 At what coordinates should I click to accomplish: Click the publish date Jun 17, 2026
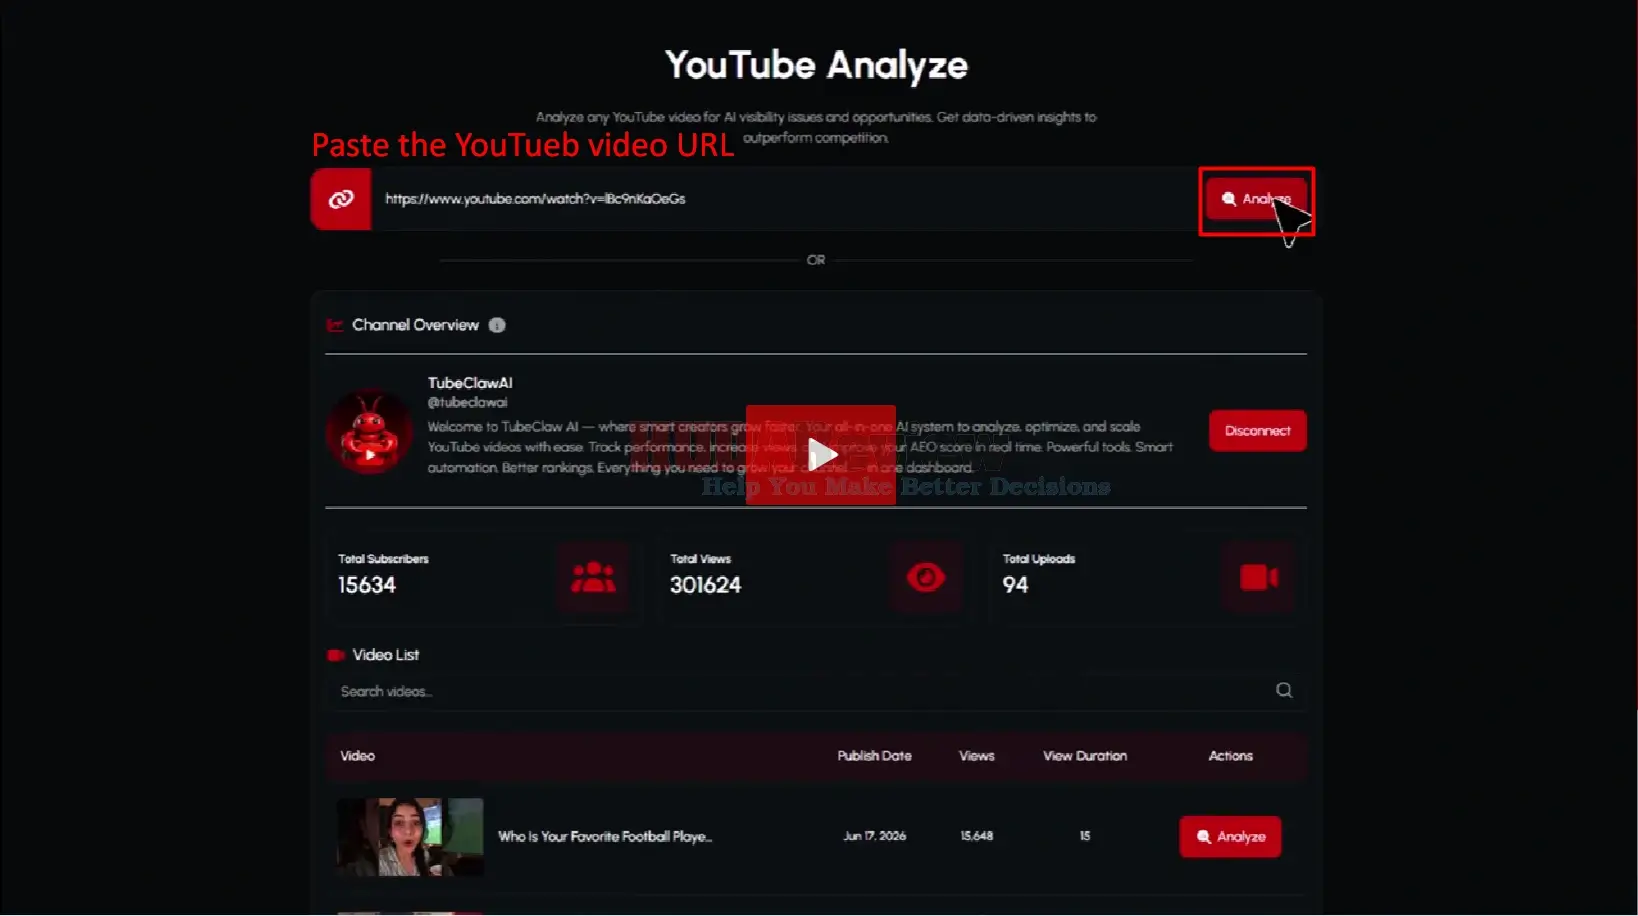pos(874,836)
